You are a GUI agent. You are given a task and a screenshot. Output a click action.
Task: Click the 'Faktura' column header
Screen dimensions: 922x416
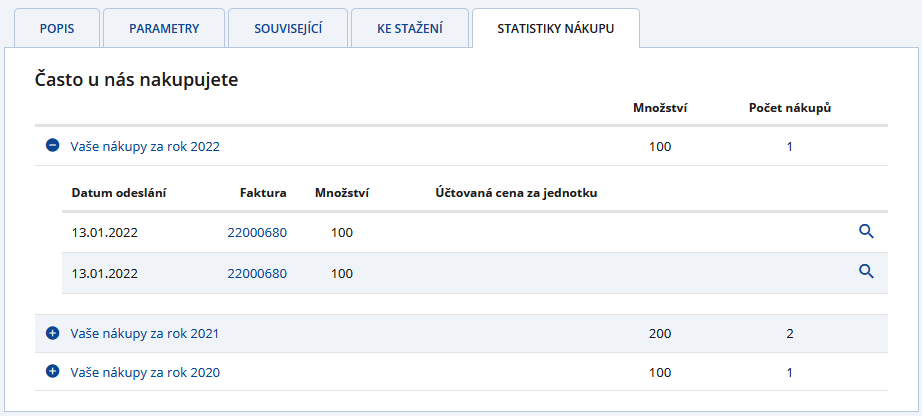263,192
